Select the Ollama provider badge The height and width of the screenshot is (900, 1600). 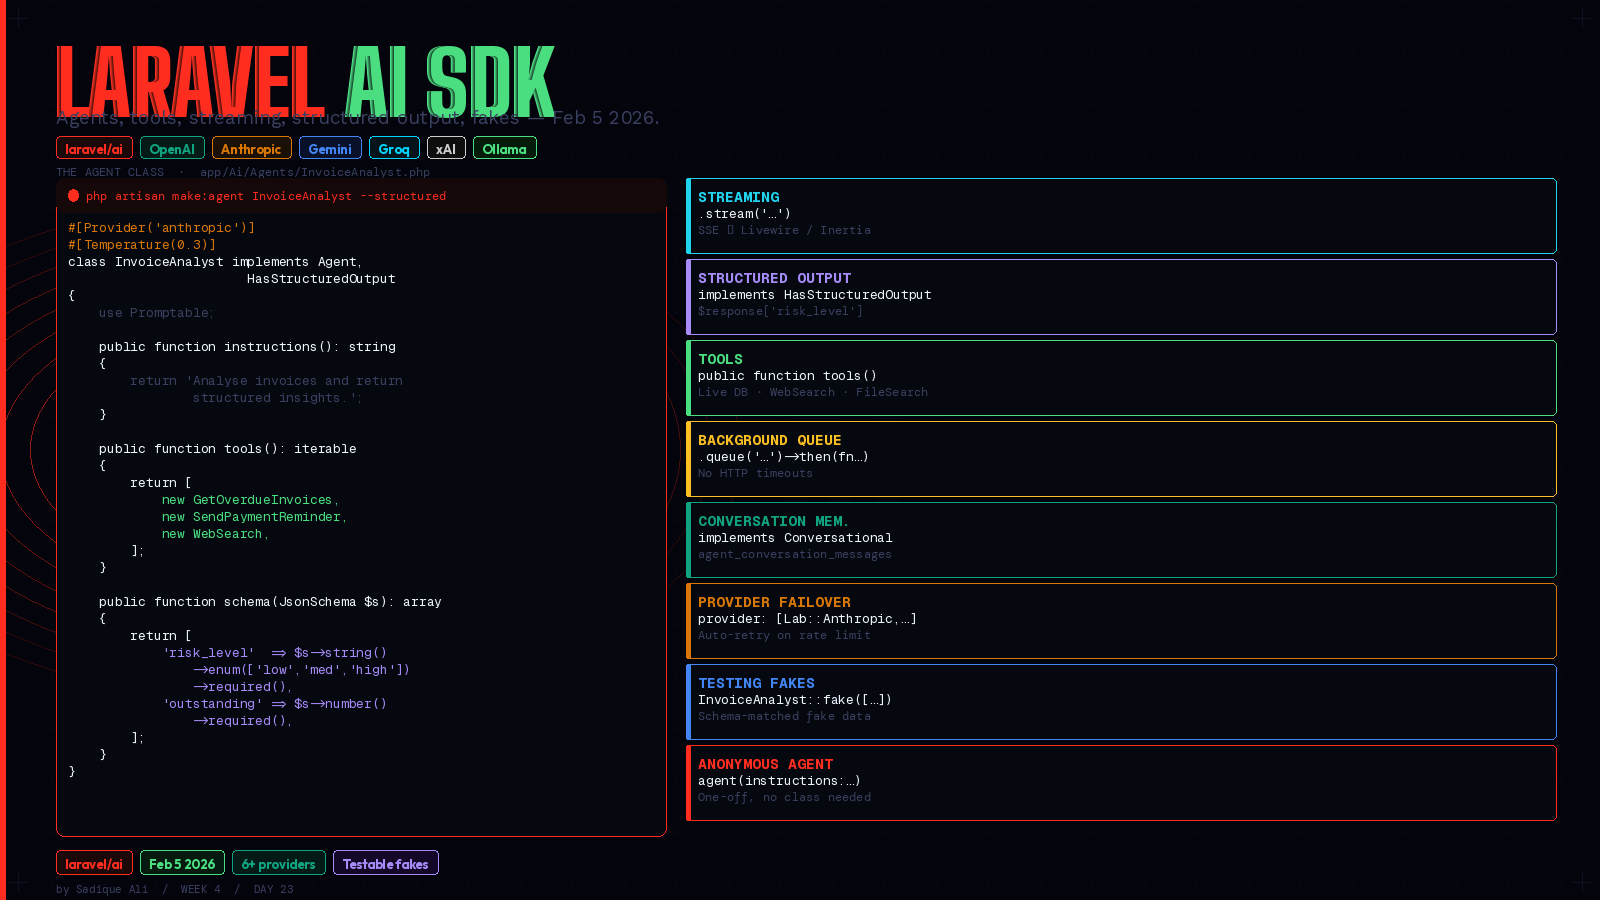(504, 147)
